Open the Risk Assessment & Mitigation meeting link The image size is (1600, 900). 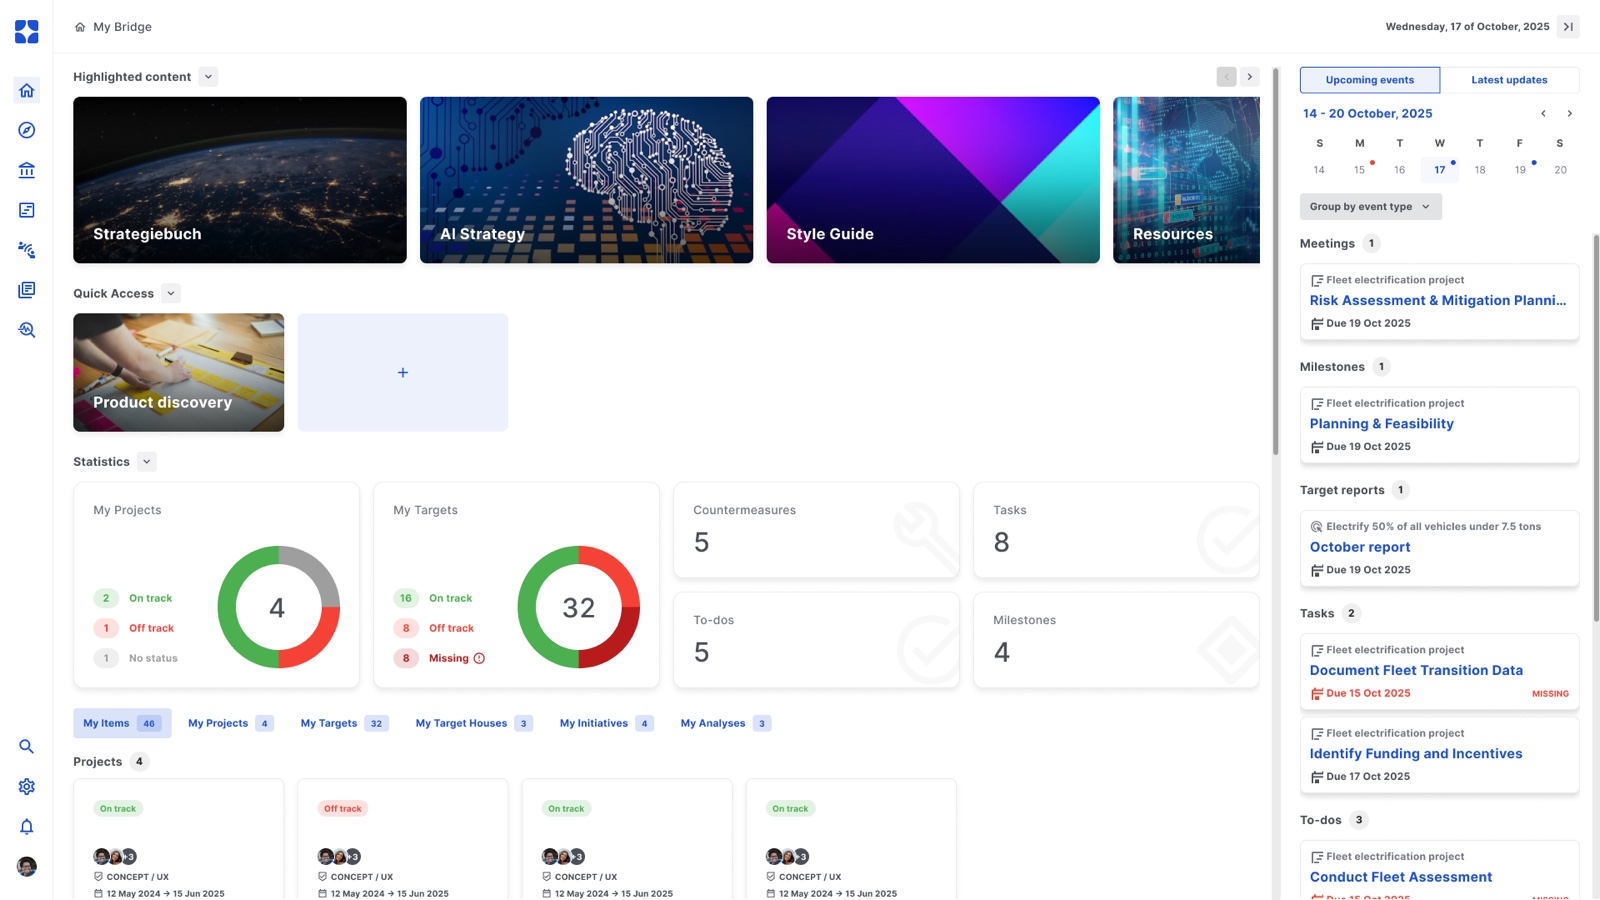[1438, 301]
